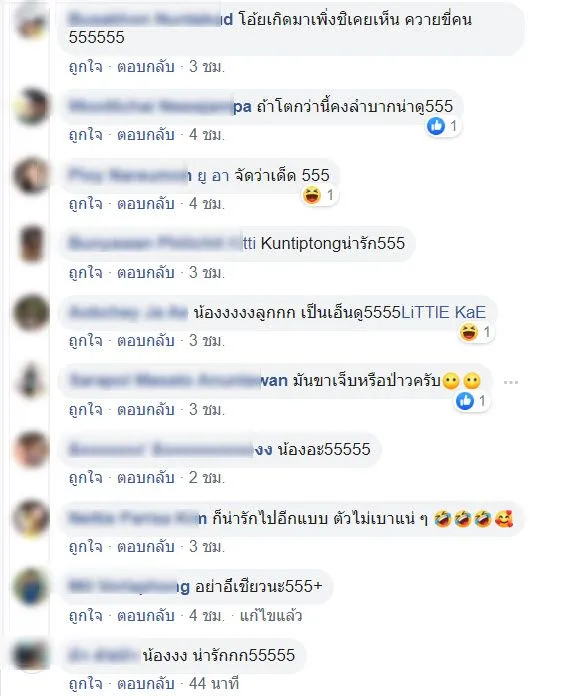The width and height of the screenshot is (562, 696).
Task: Click the 2 ชม. timestamp under น้องอะ55555
Action: click(x=206, y=478)
